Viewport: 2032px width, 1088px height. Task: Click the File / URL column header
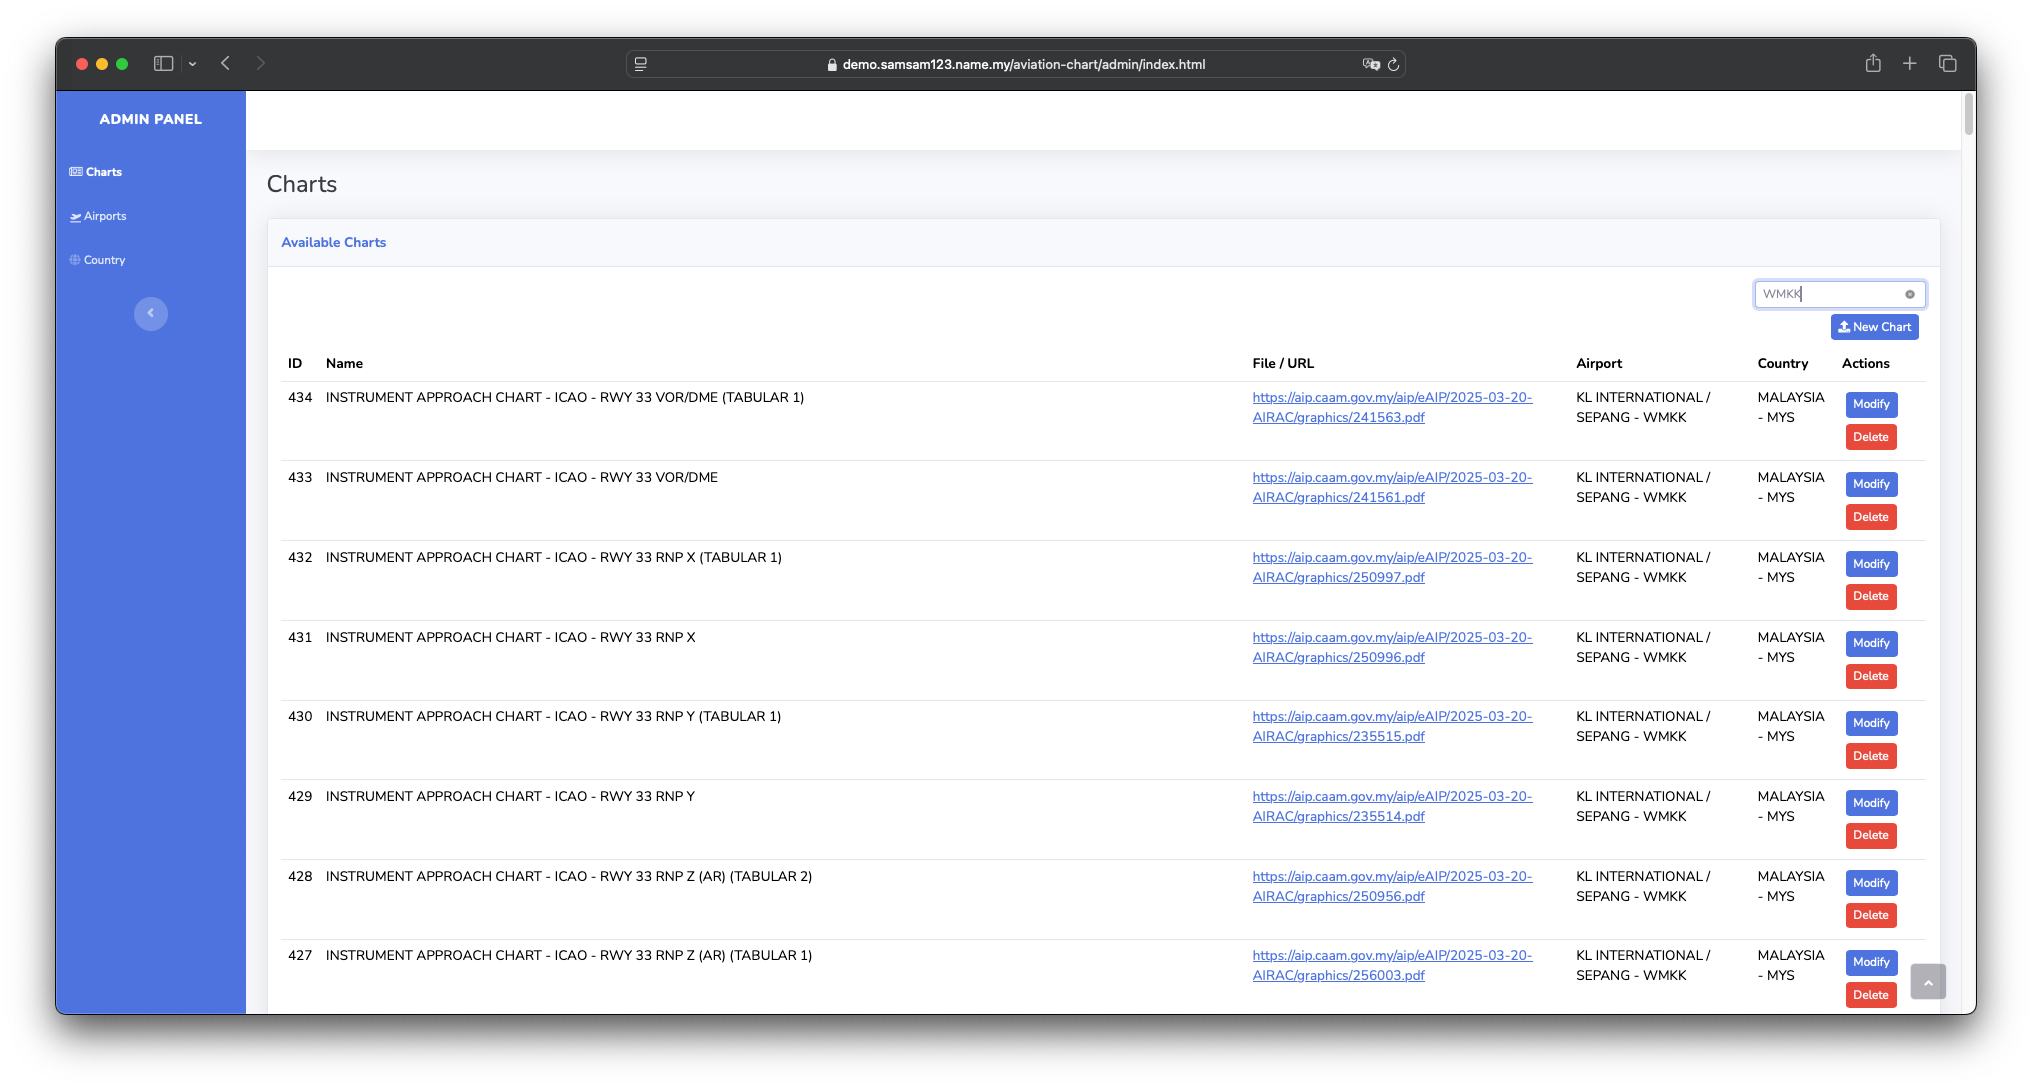point(1283,363)
